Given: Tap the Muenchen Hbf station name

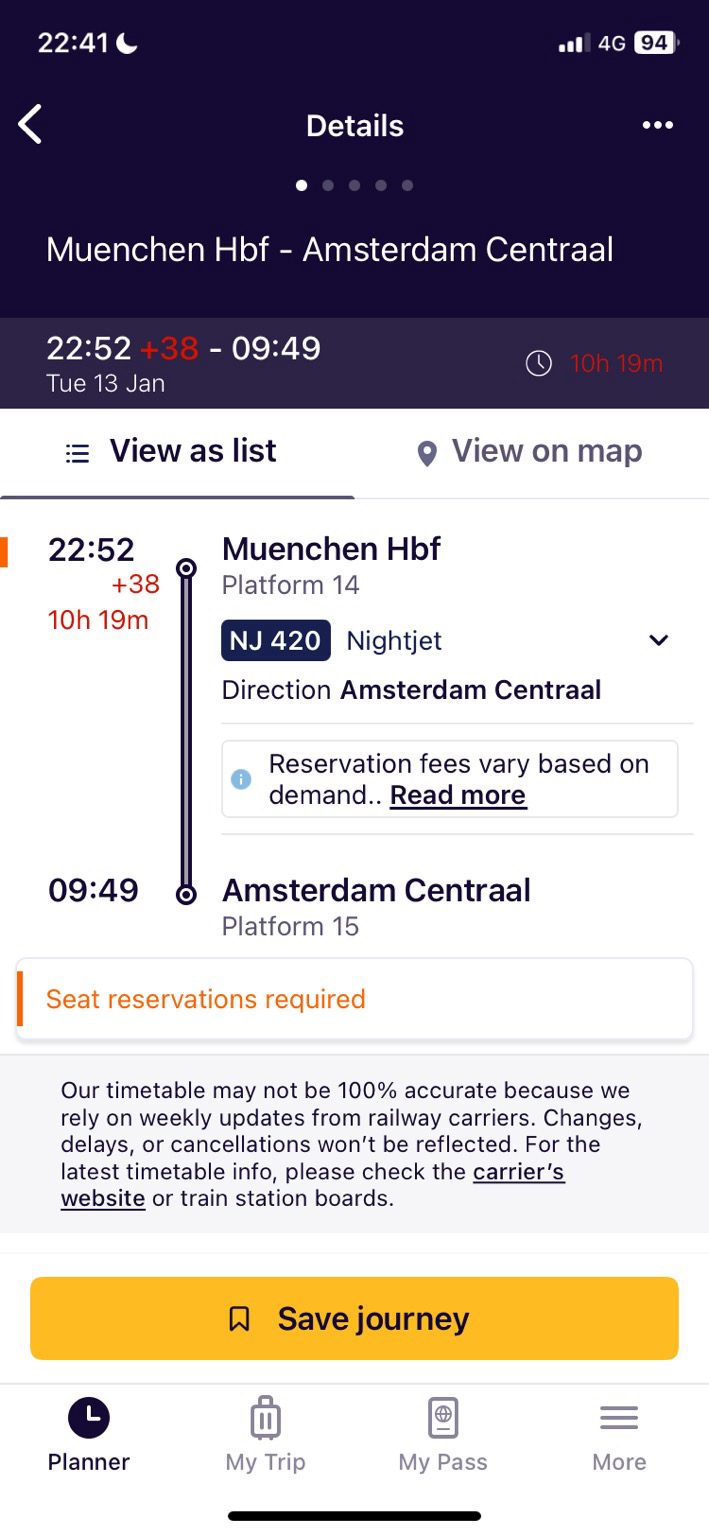Looking at the screenshot, I should pos(331,549).
